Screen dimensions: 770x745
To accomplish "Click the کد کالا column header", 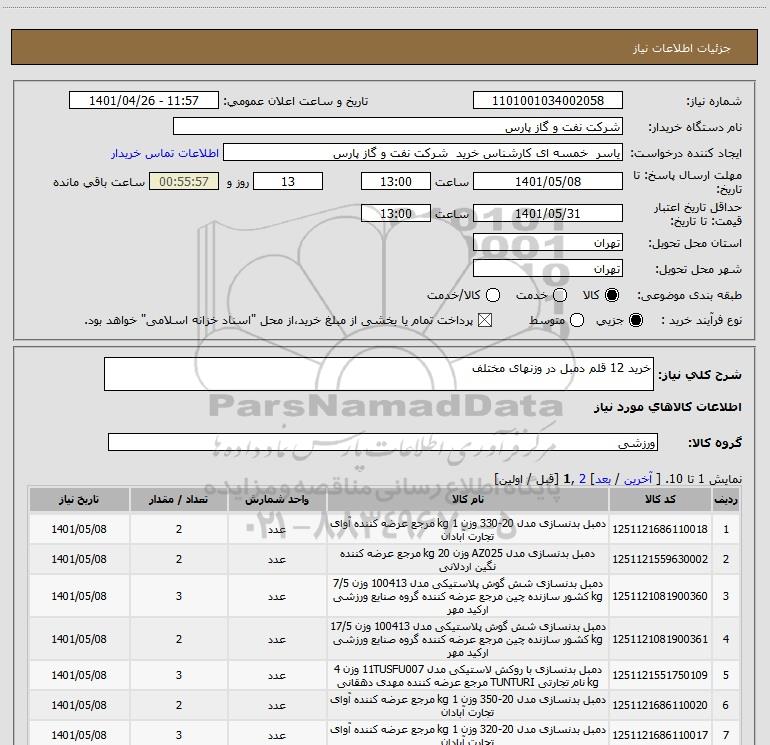I will (660, 499).
